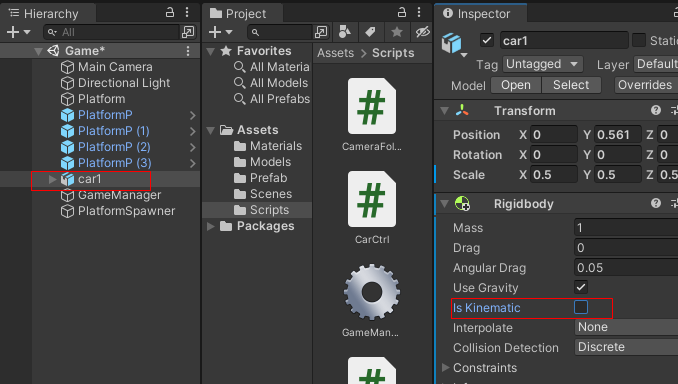Viewport: 678px width, 384px height.
Task: Click Assets in the breadcrumb path
Action: click(336, 53)
